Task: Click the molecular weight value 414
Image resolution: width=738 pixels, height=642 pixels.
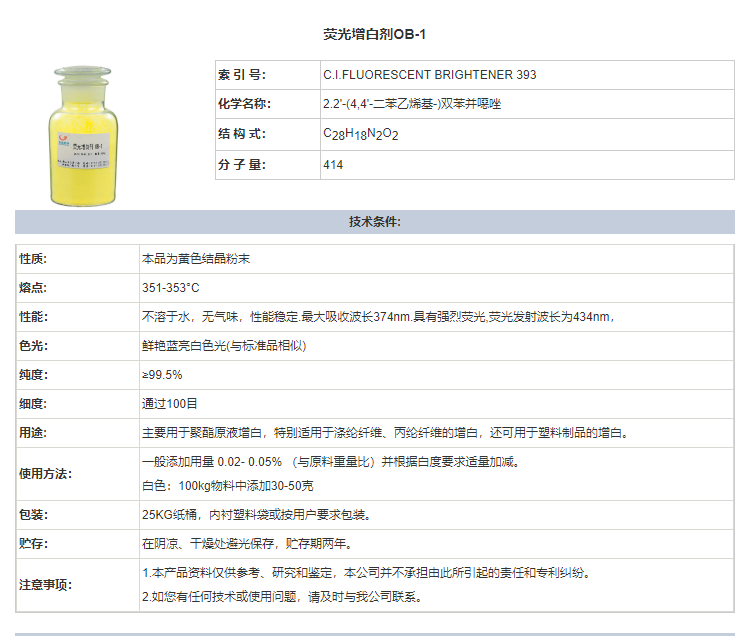Action: coord(333,165)
